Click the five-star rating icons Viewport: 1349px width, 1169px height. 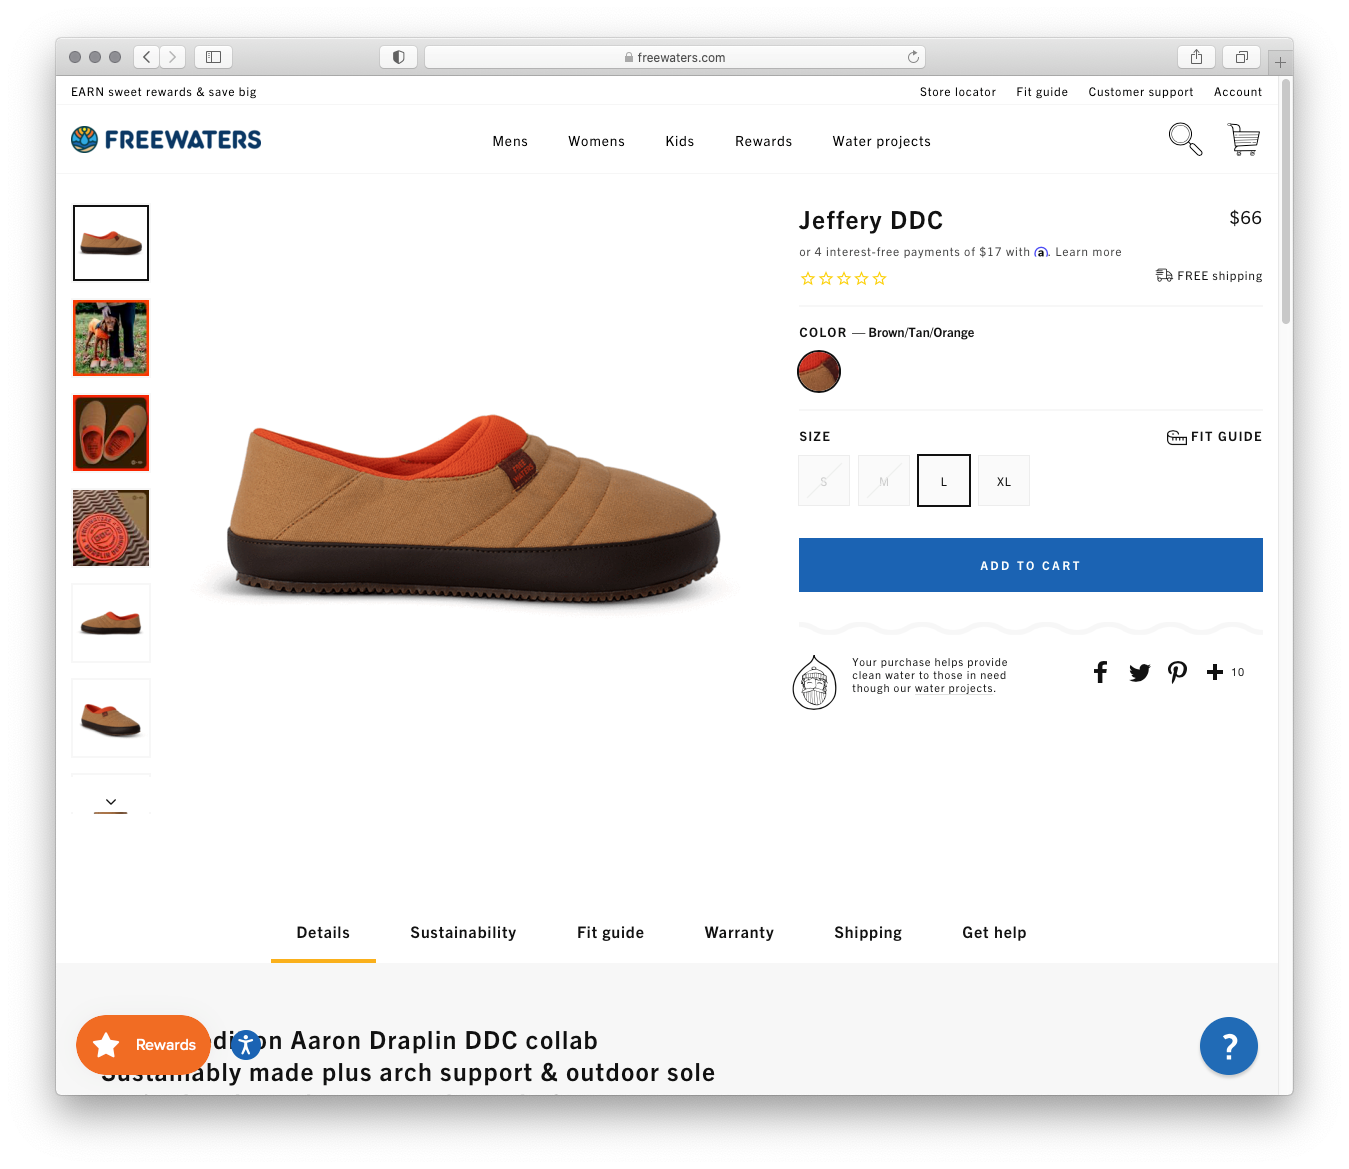click(844, 279)
